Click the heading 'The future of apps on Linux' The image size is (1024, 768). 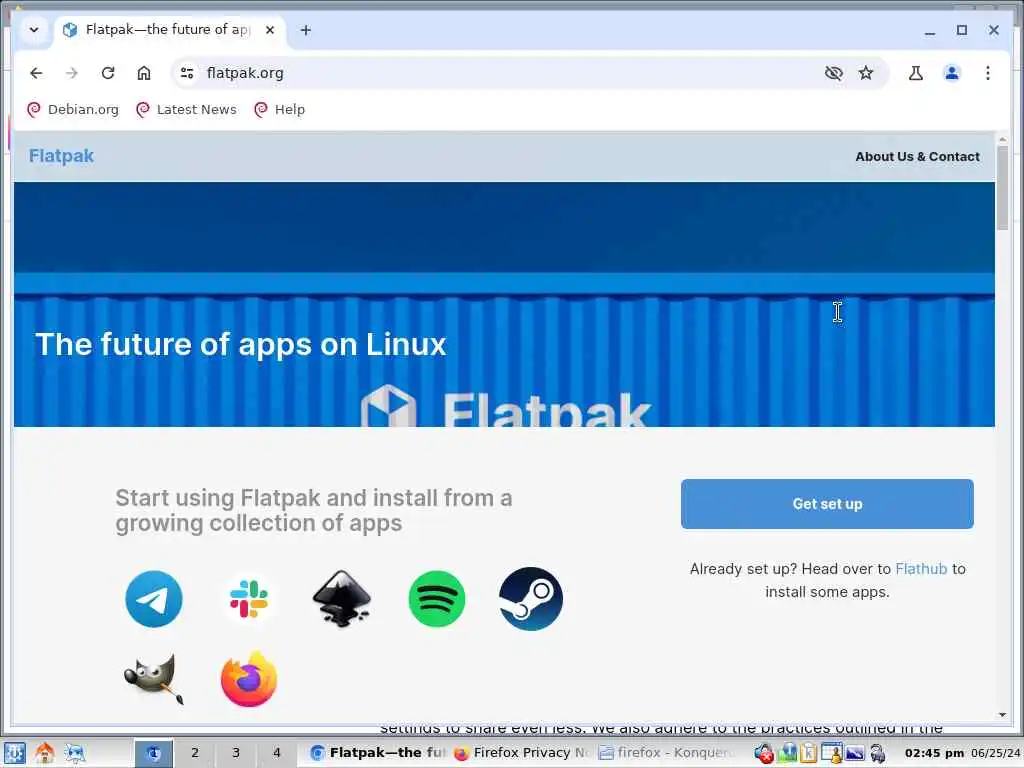tap(240, 344)
